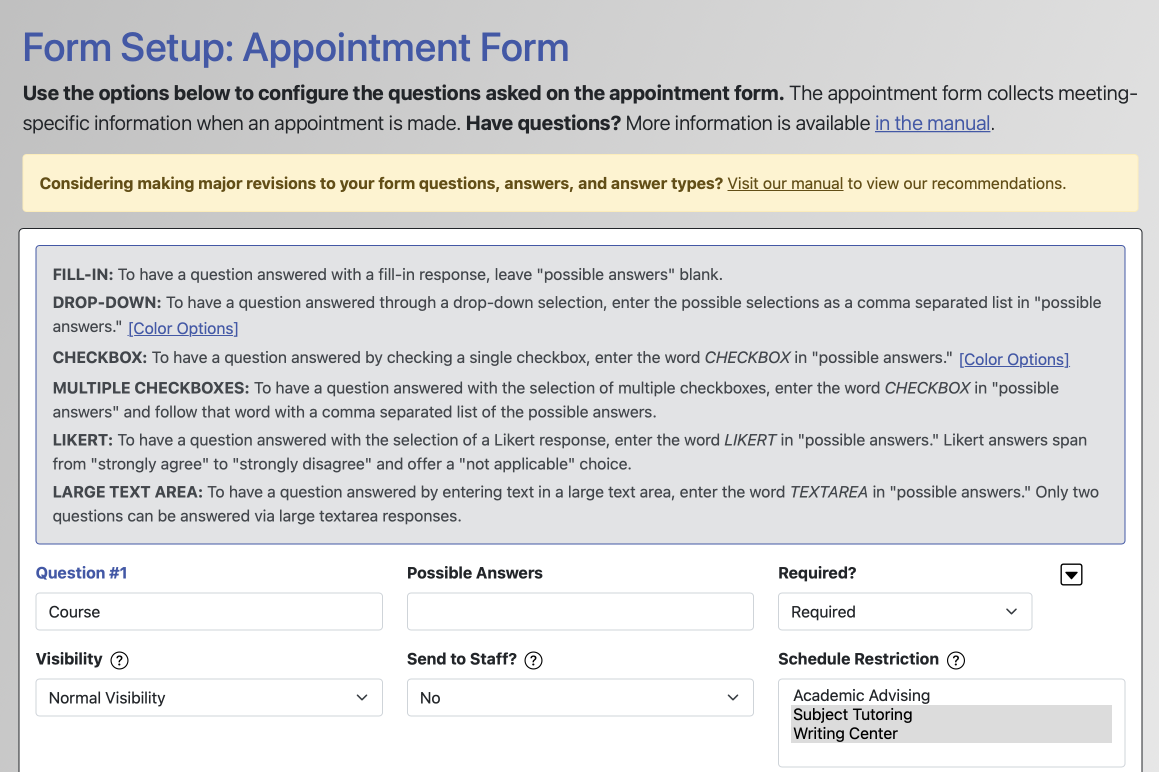Viewport: 1159px width, 772px height.
Task: Click the help icon next to Visibility
Action: point(120,660)
